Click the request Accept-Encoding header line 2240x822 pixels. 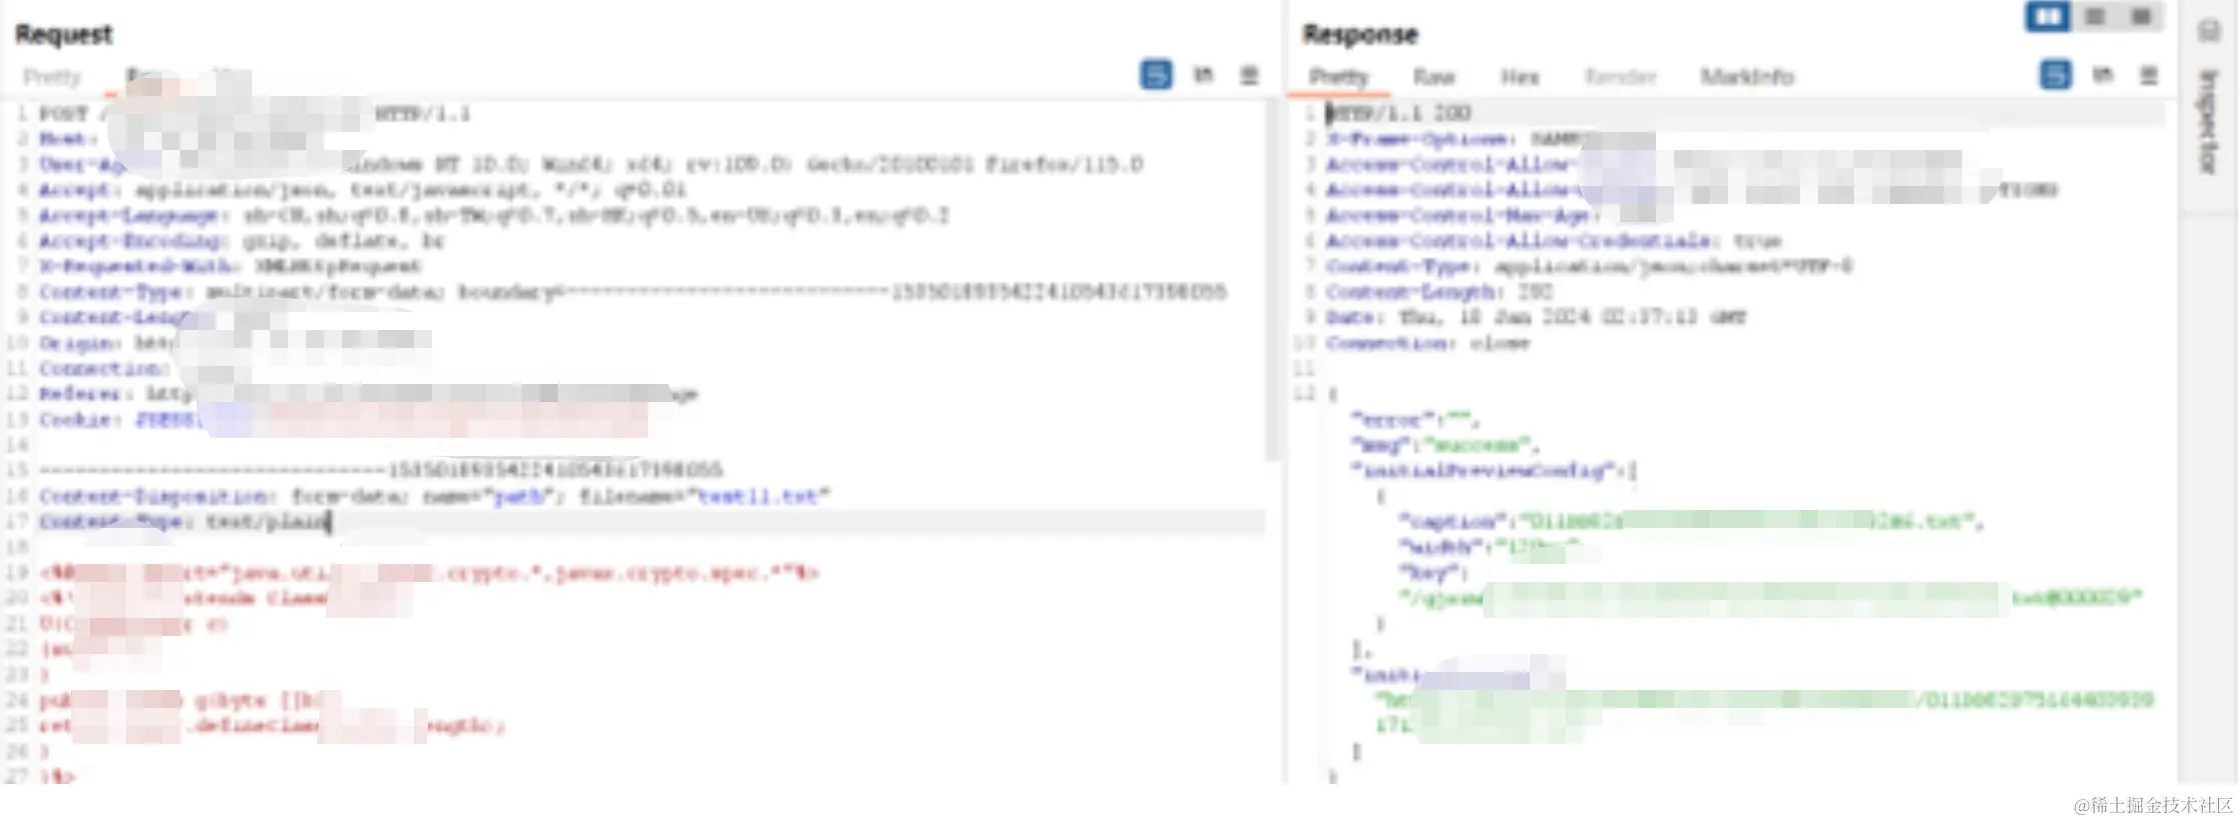pos(242,241)
